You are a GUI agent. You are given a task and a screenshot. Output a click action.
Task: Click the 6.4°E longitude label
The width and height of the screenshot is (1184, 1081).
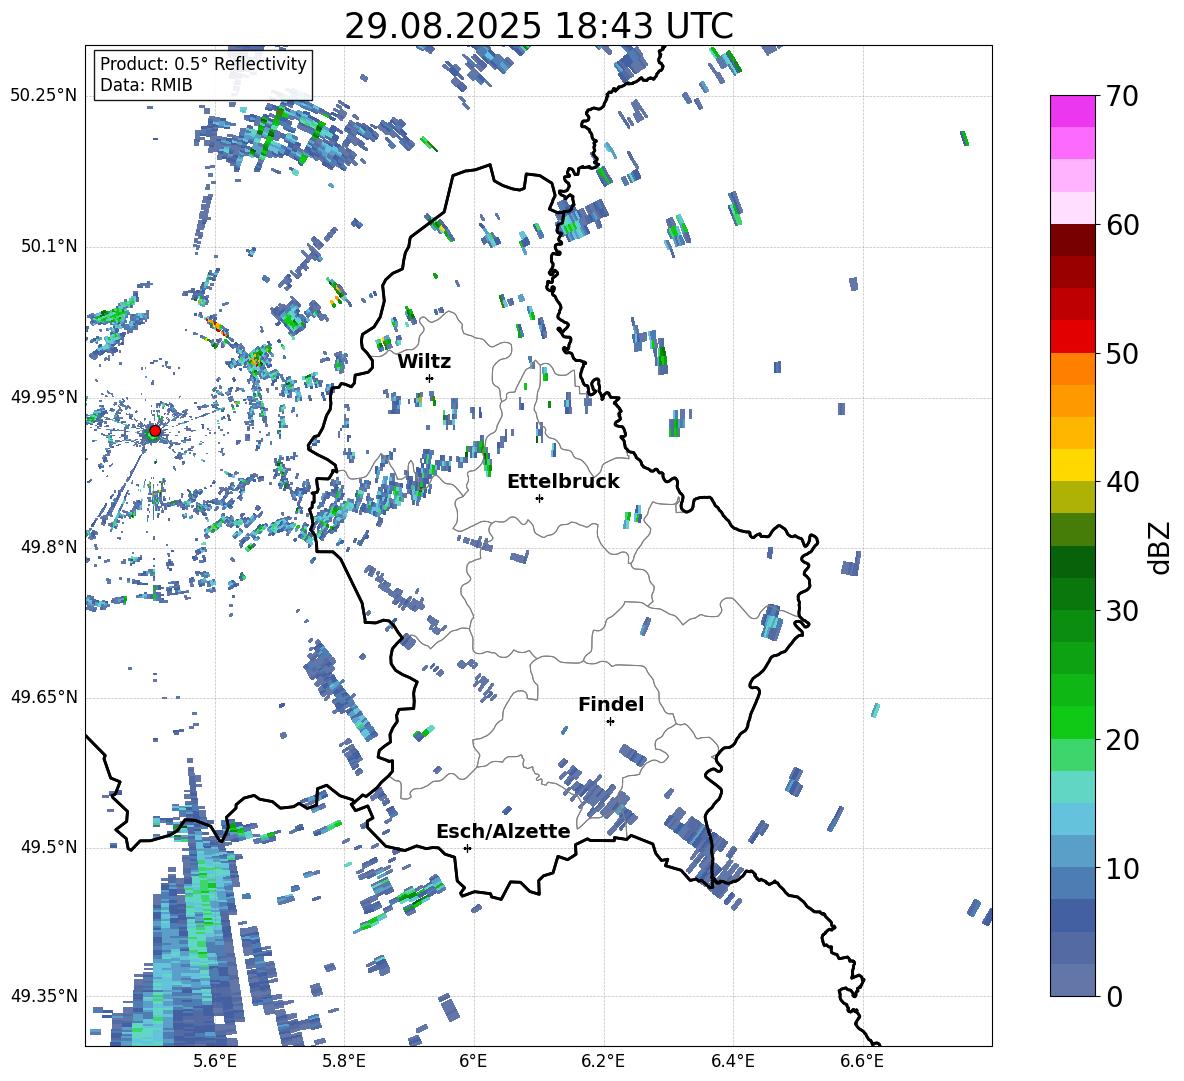[x=732, y=1061]
